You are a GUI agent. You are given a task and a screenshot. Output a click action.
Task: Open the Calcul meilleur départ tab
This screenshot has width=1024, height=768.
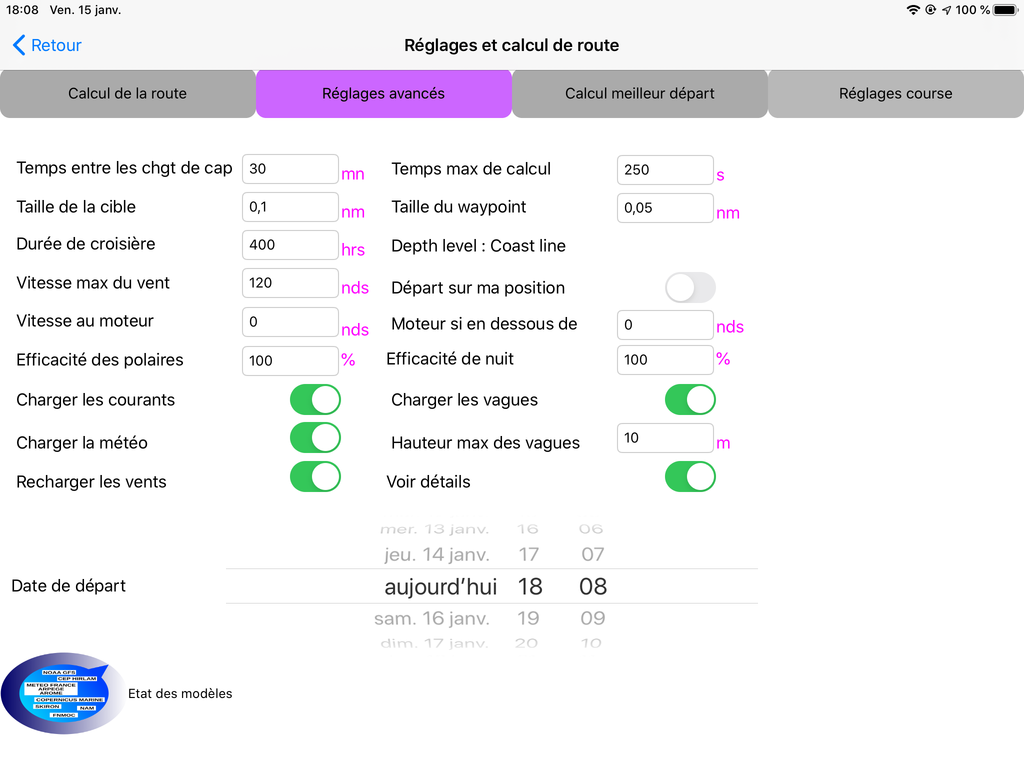[639, 93]
